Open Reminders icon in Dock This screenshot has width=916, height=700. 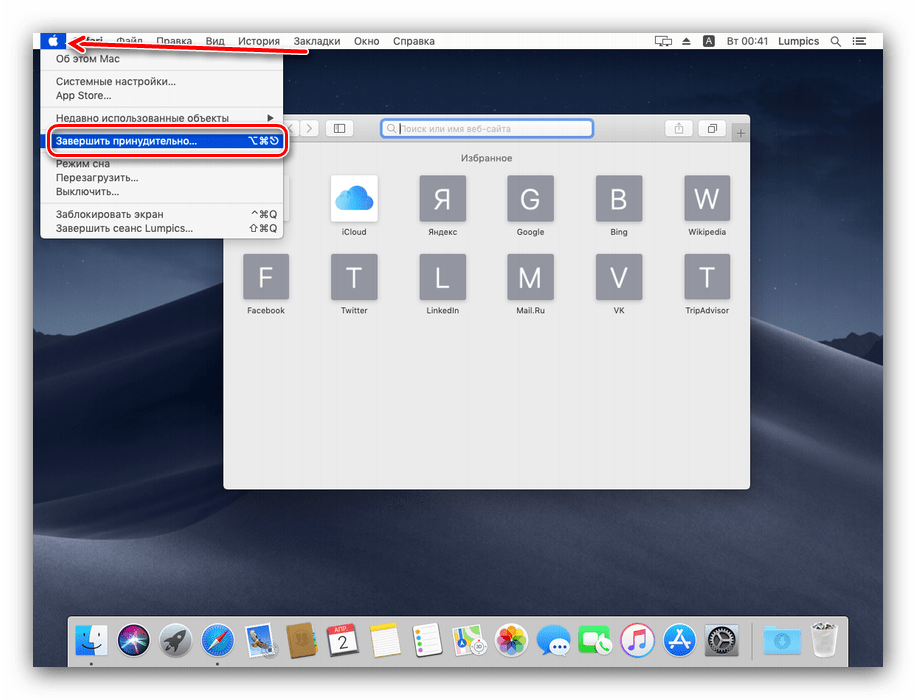click(x=427, y=640)
